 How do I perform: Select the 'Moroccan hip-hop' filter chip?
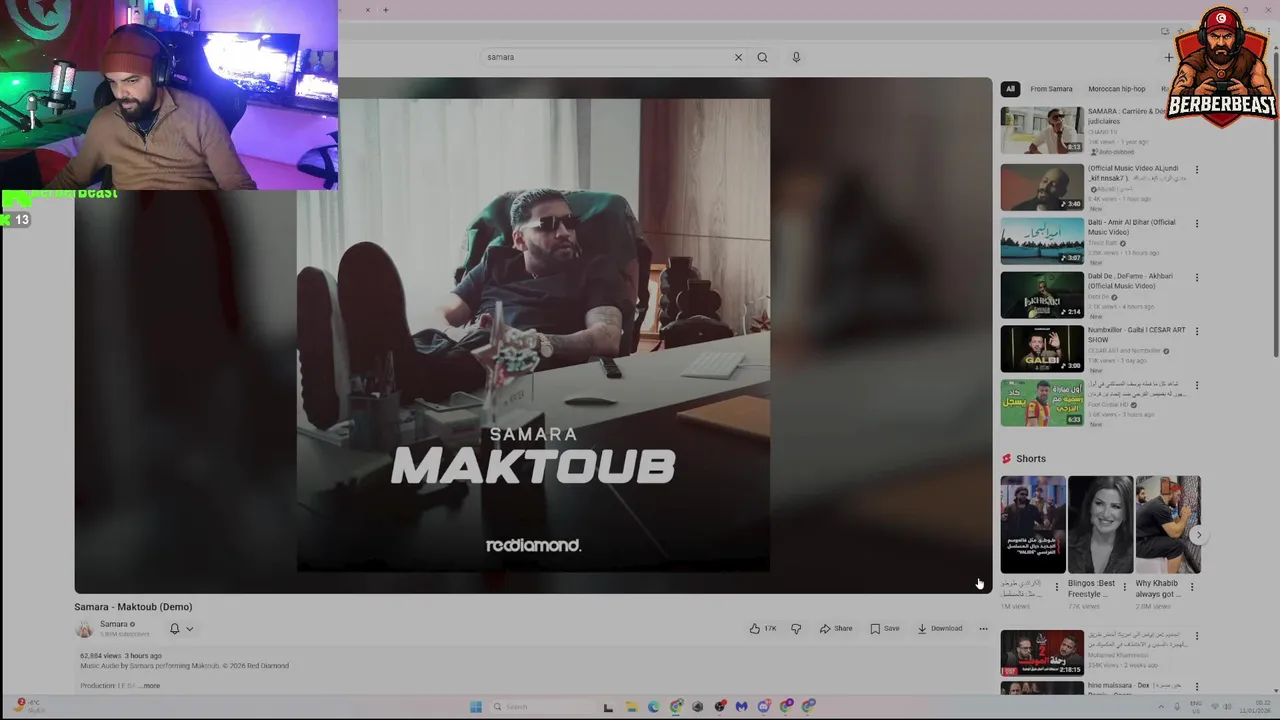pyautogui.click(x=1117, y=89)
